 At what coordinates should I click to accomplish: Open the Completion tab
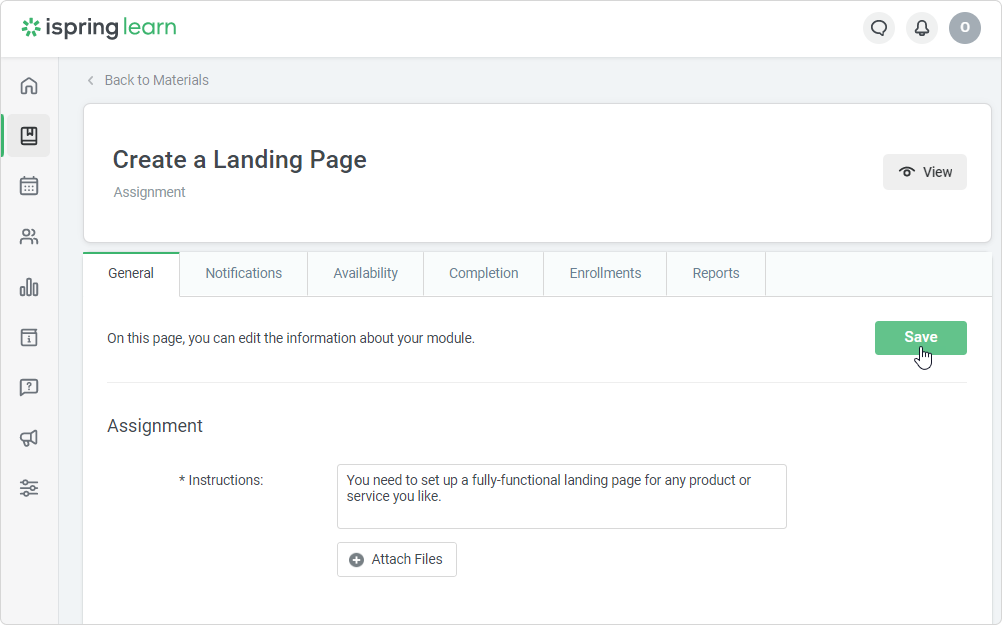(x=483, y=273)
